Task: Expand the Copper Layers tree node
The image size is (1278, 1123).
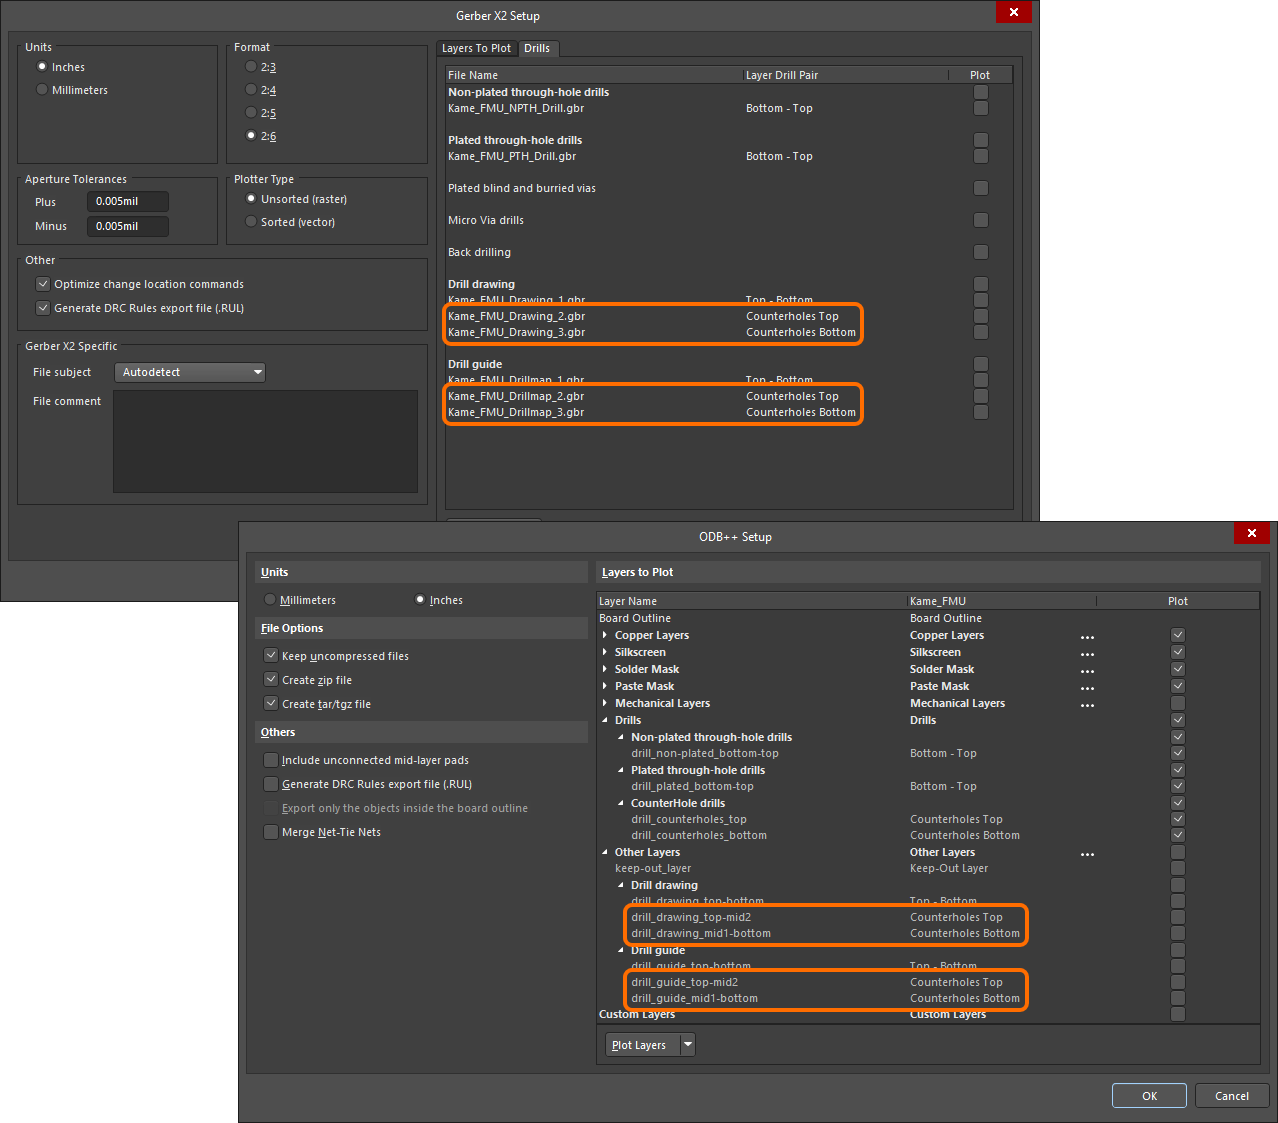Action: (x=605, y=636)
